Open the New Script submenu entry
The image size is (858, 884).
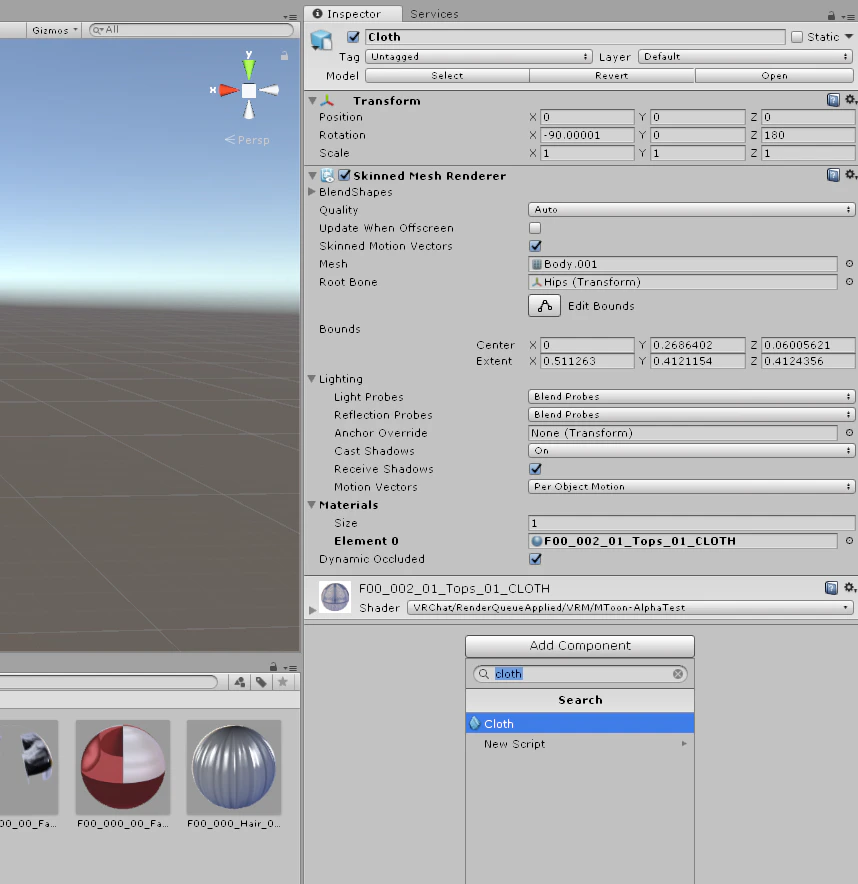point(580,744)
